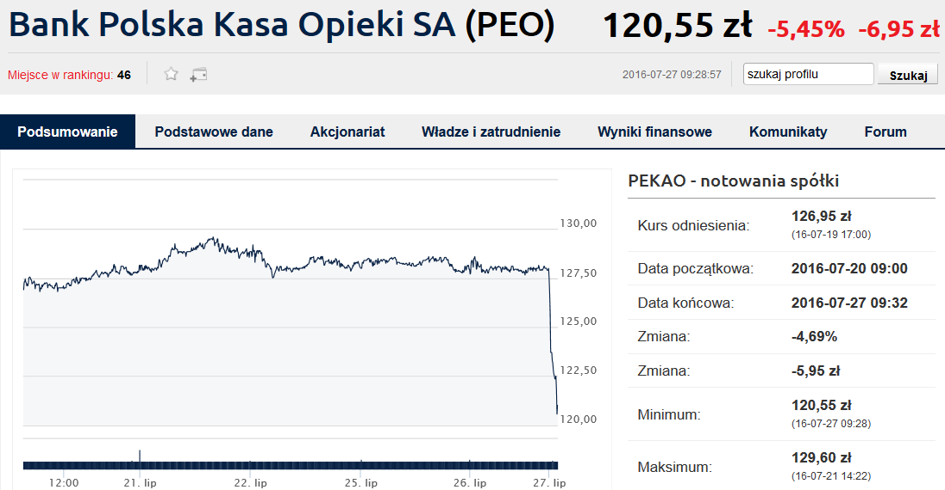
Task: Open the Podsumowanie tab
Action: [68, 132]
